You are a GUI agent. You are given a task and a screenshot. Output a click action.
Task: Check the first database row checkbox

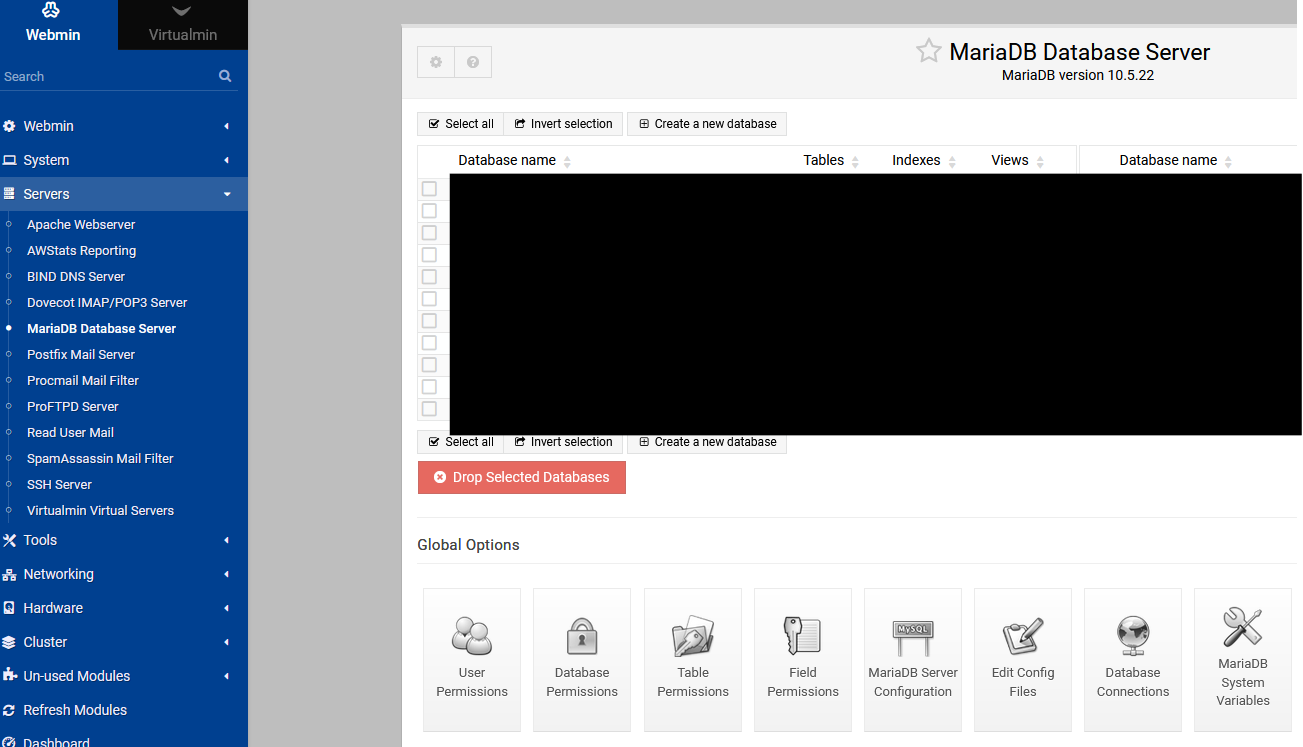[429, 189]
